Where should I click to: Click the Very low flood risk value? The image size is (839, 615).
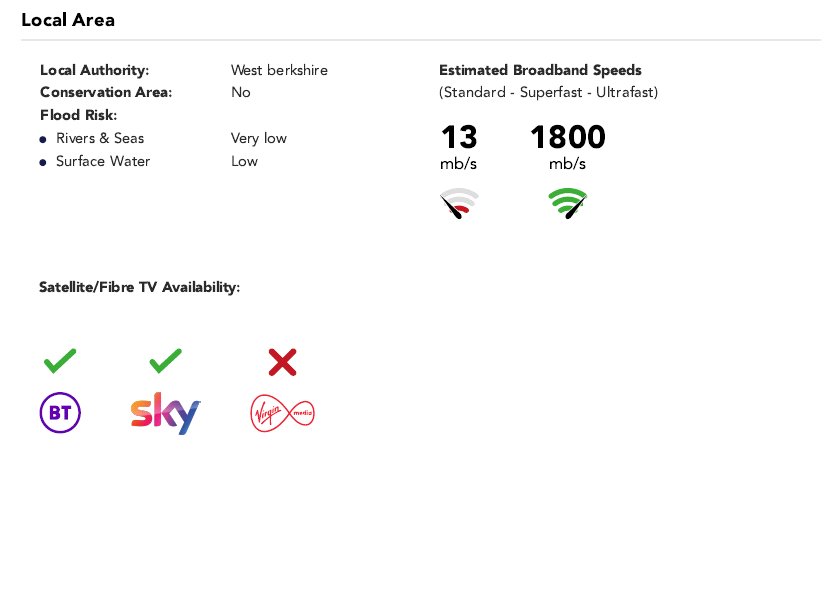(x=259, y=138)
